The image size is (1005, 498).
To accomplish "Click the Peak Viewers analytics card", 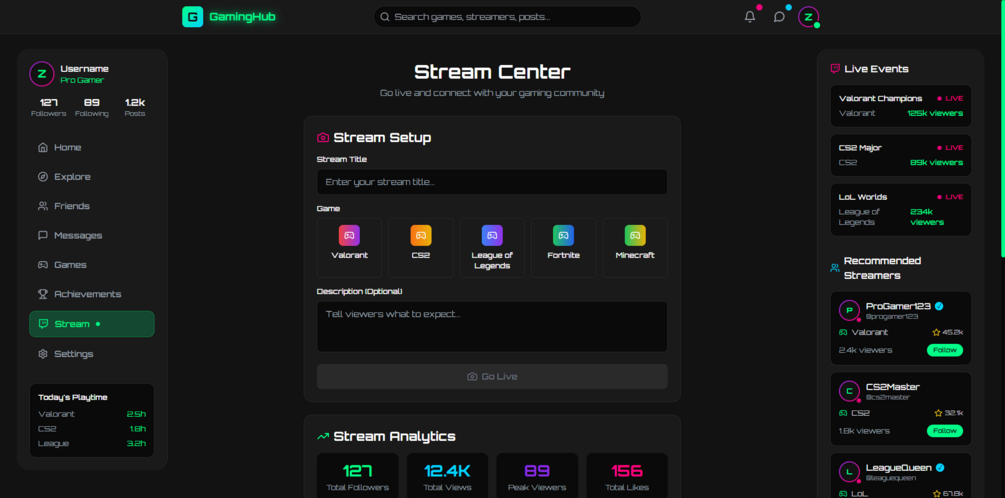I will click(x=537, y=476).
